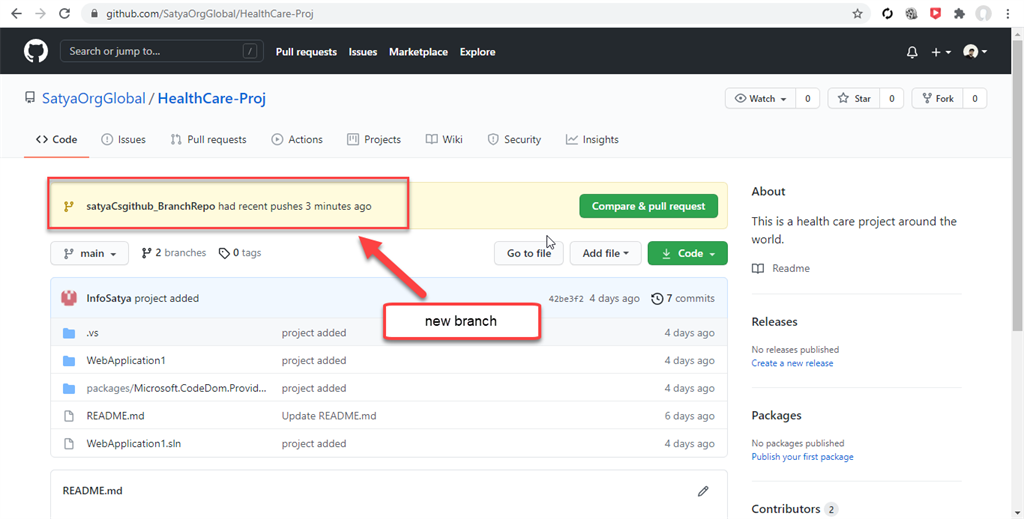Open browser extensions puzzle icon

coord(959,14)
